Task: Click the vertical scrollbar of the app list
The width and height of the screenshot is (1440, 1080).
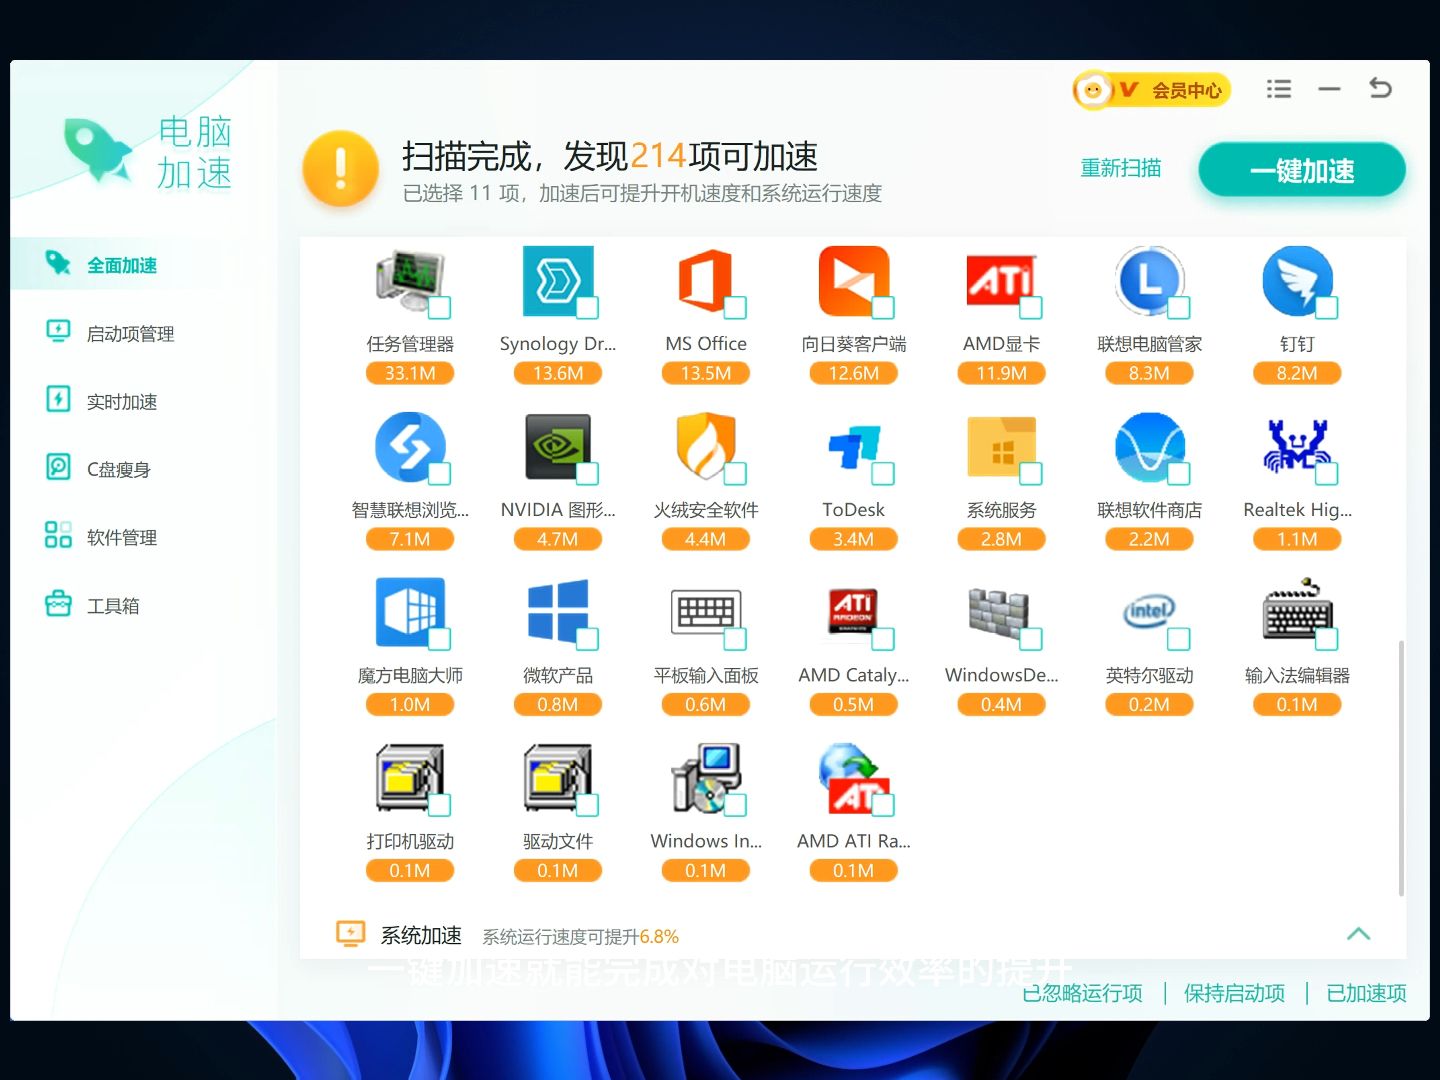Action: (1401, 767)
